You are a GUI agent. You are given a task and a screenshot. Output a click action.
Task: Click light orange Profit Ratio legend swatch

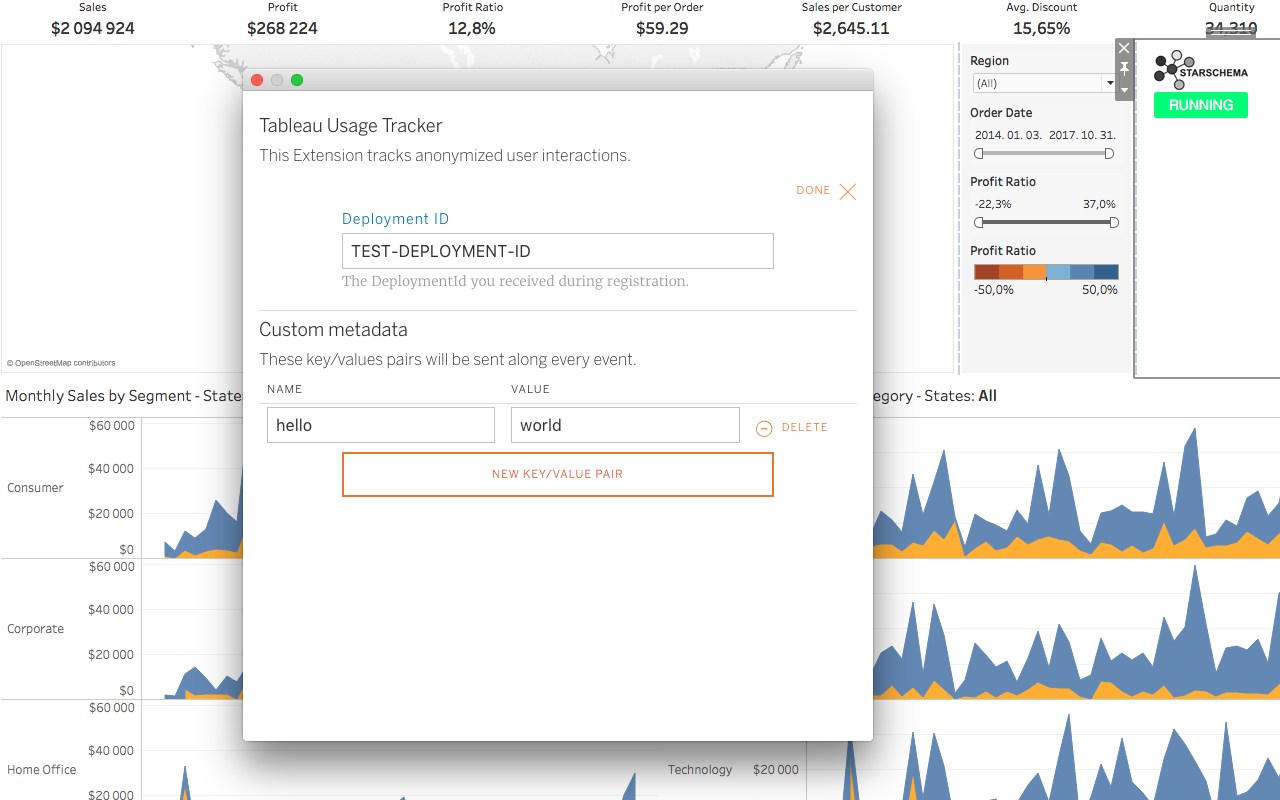[1034, 272]
